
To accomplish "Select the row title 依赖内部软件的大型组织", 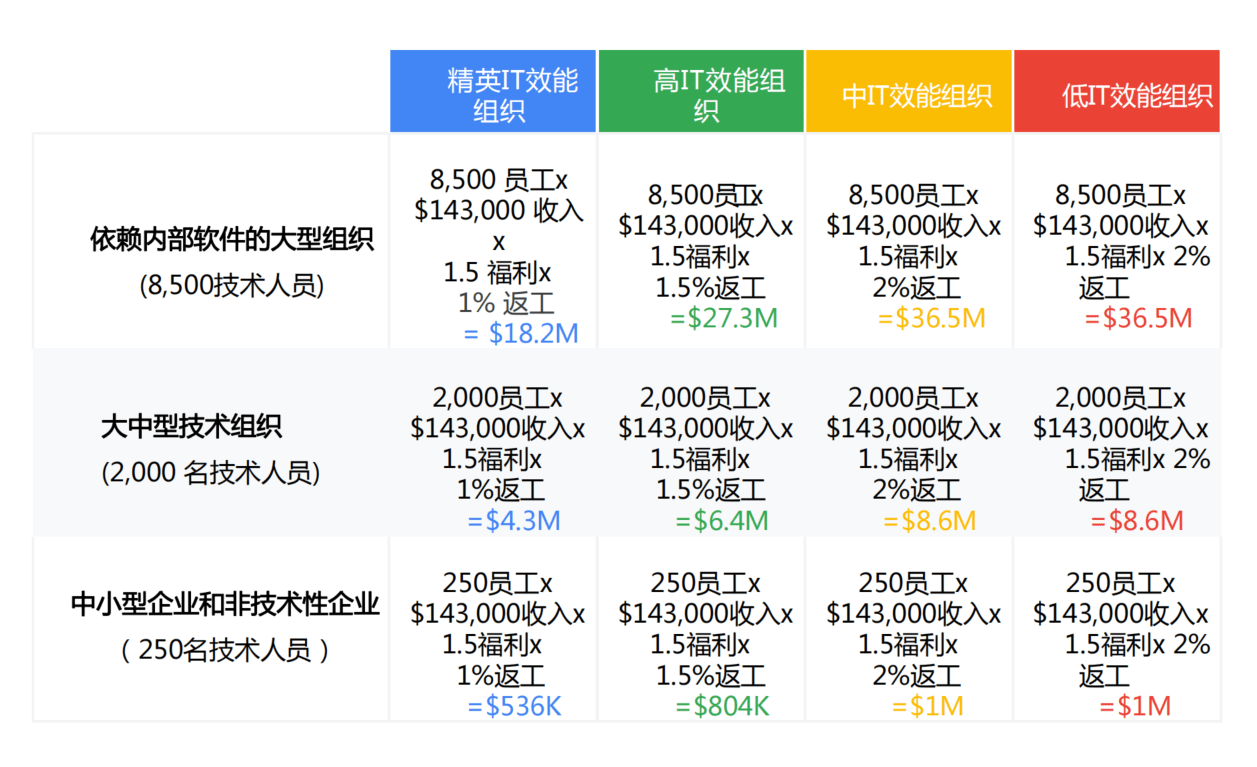I will point(232,241).
